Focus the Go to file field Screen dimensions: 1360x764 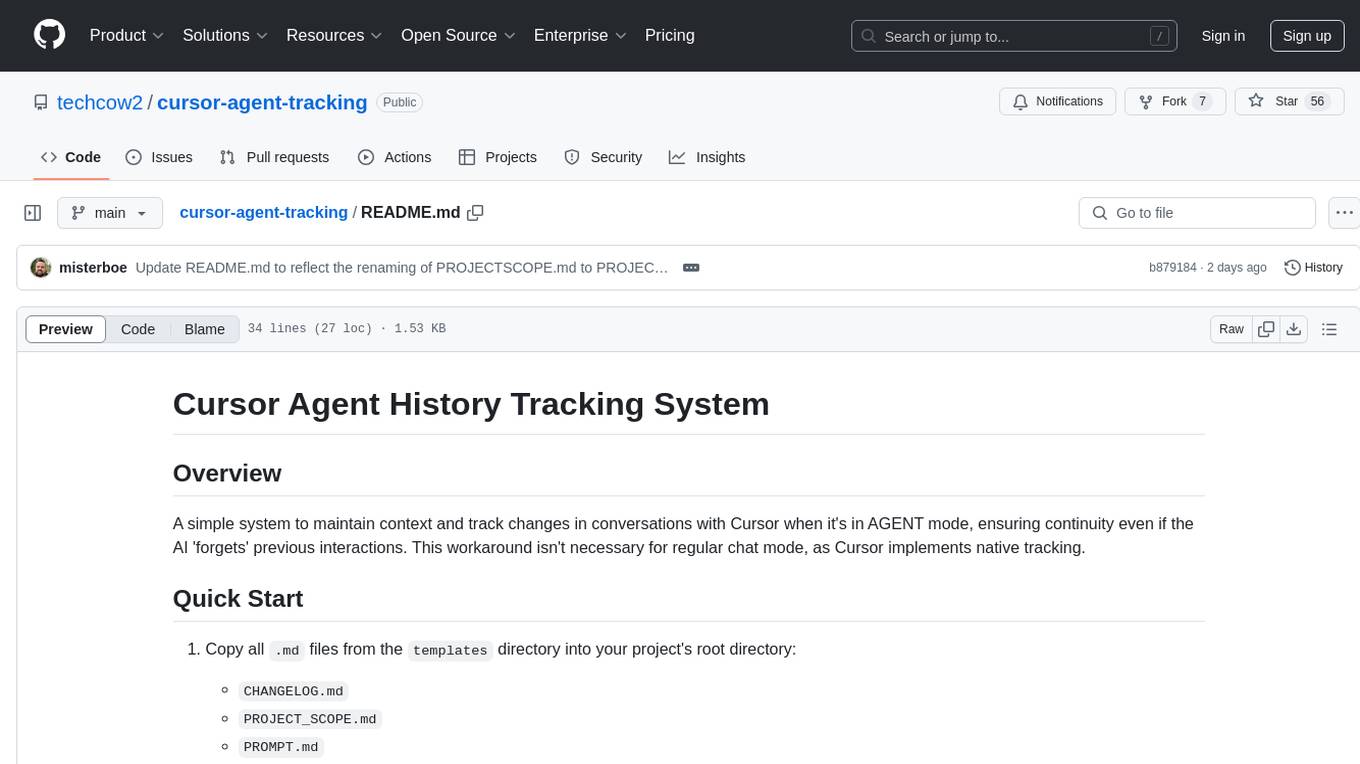click(1197, 213)
